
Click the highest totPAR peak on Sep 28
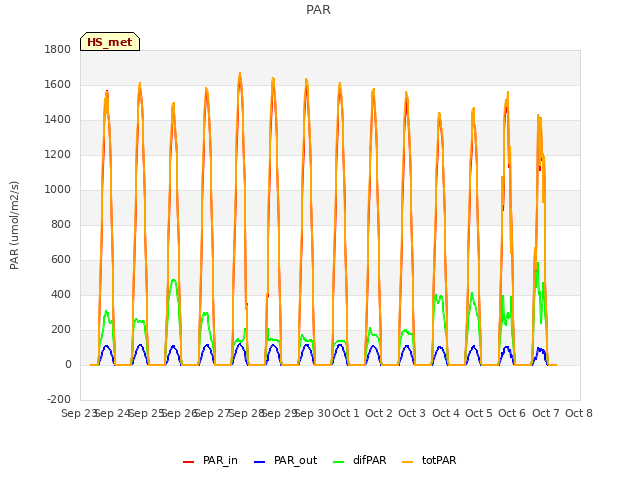(x=240, y=73)
